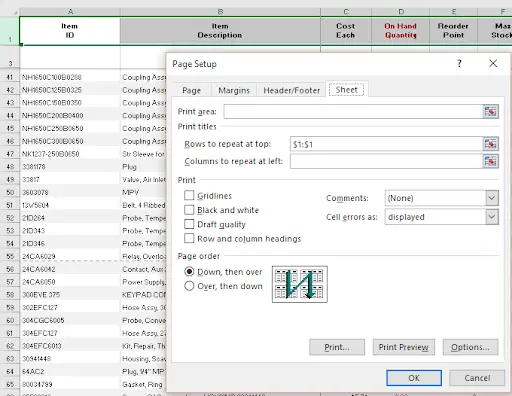
Task: Click cell 302EFC127
Action: tap(70, 307)
